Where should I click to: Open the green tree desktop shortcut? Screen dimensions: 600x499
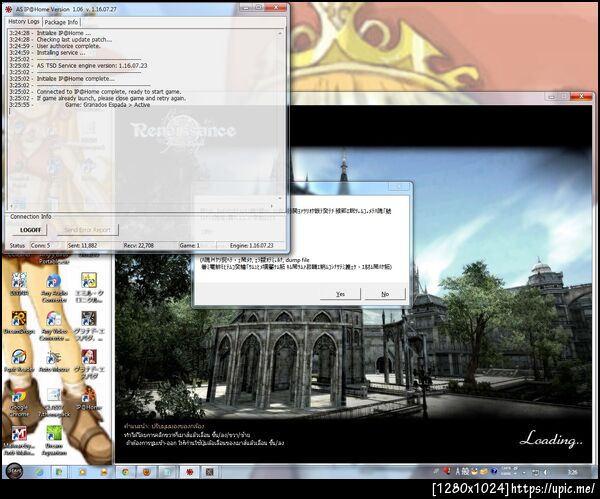click(x=54, y=440)
